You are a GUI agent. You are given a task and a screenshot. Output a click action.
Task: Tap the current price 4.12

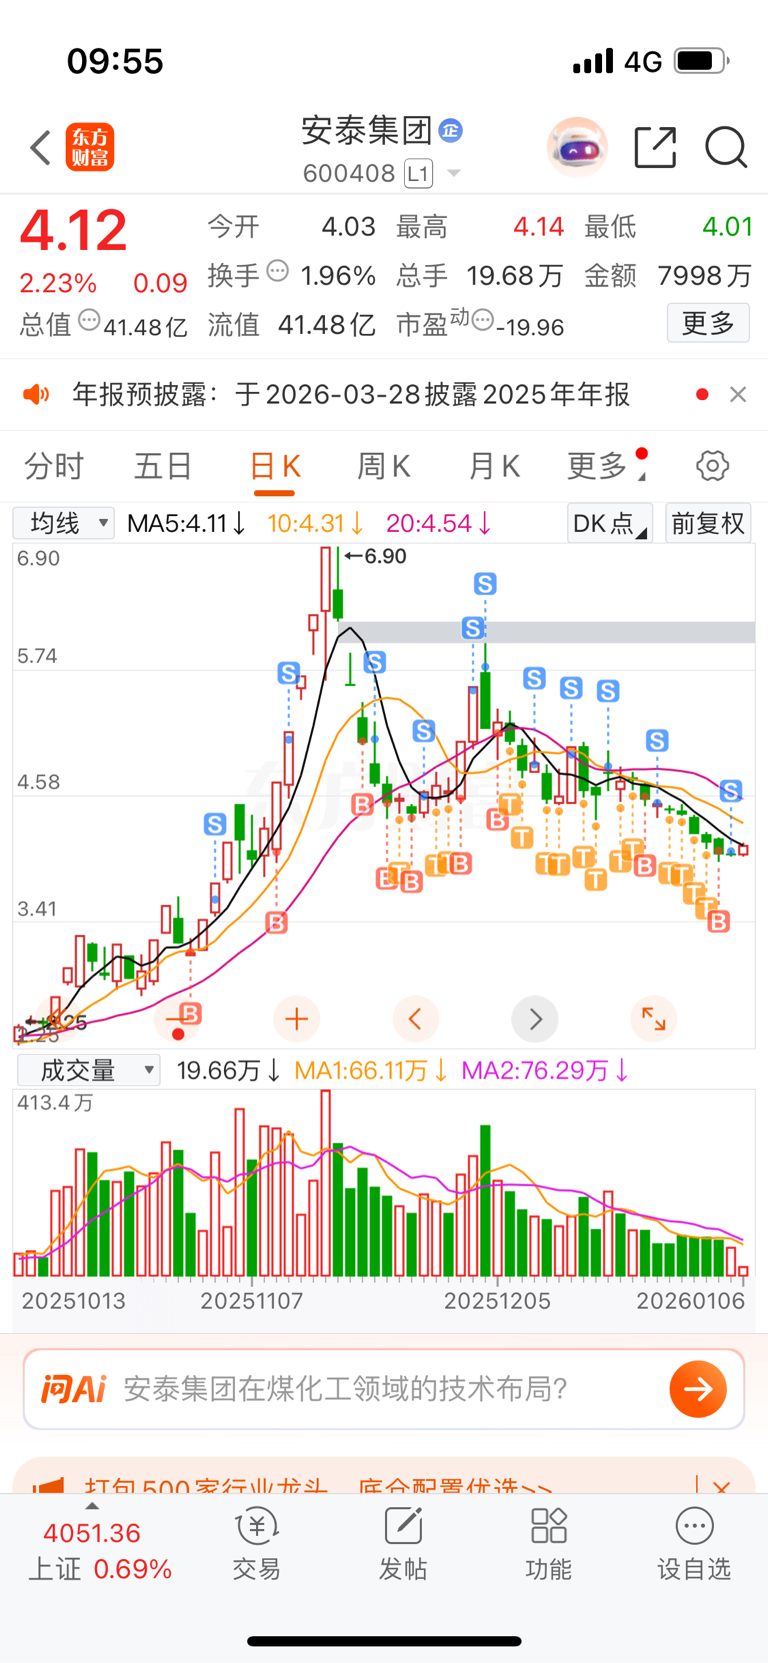click(x=74, y=231)
